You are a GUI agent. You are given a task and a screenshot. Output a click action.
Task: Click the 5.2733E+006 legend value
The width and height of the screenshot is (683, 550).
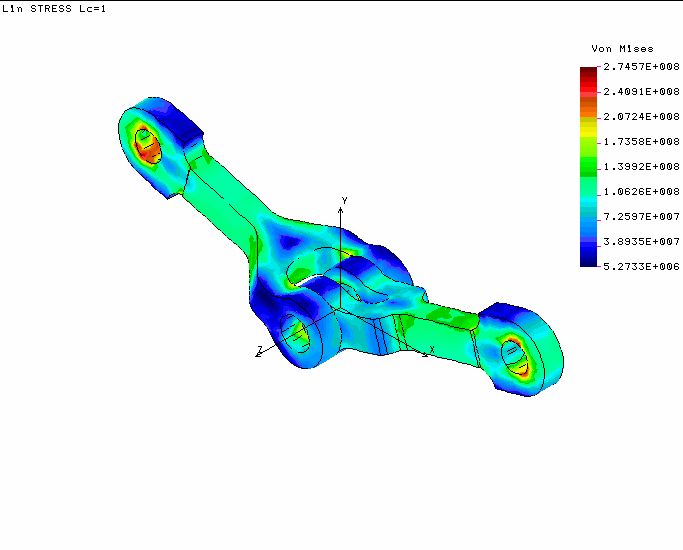pyautogui.click(x=641, y=267)
